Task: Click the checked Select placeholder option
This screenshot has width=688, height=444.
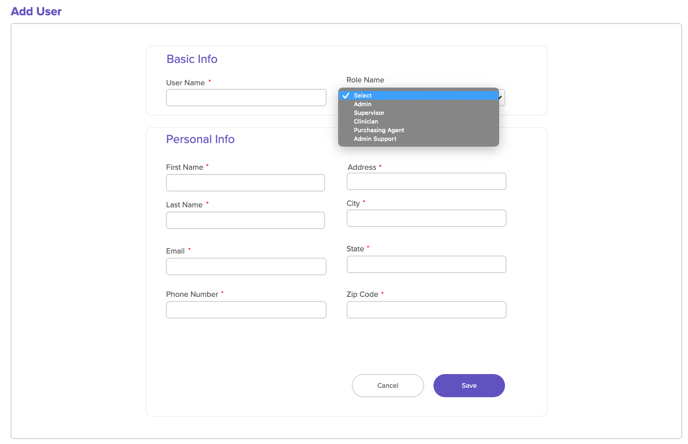Action: [363, 96]
